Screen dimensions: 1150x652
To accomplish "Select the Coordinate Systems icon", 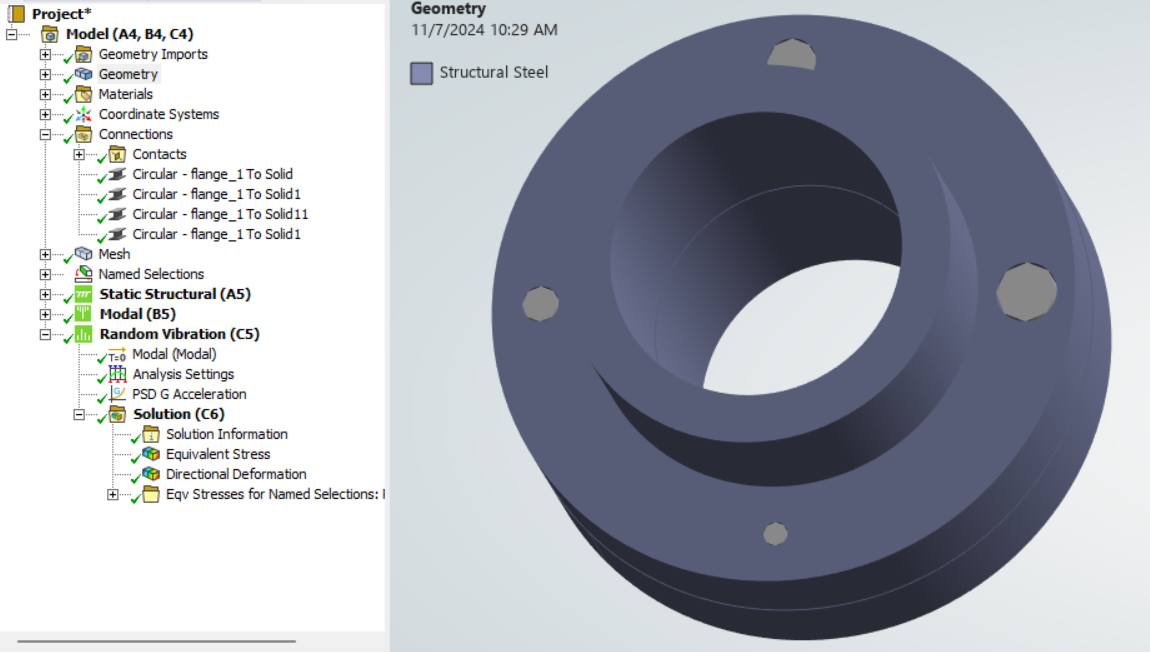I will tap(83, 114).
